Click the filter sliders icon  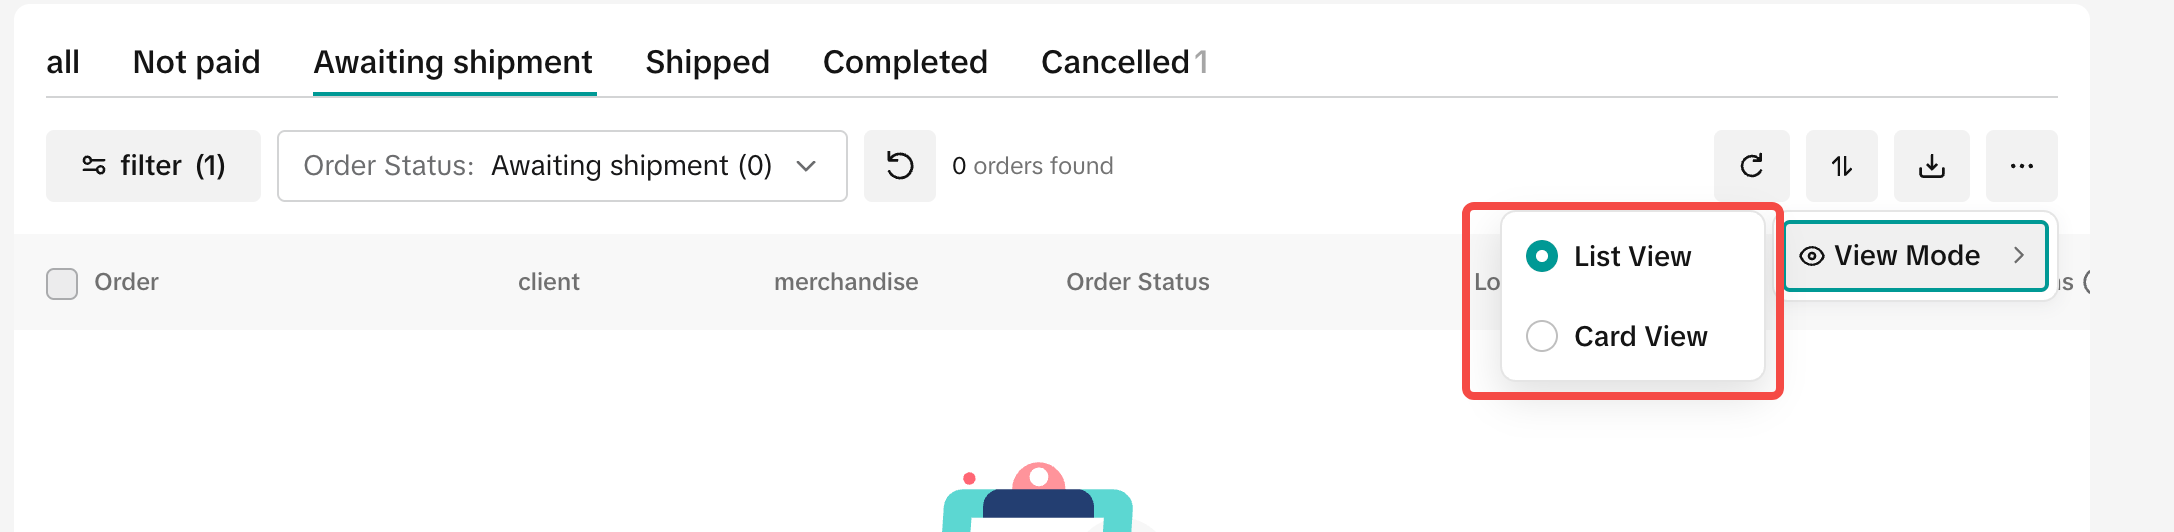tap(94, 166)
